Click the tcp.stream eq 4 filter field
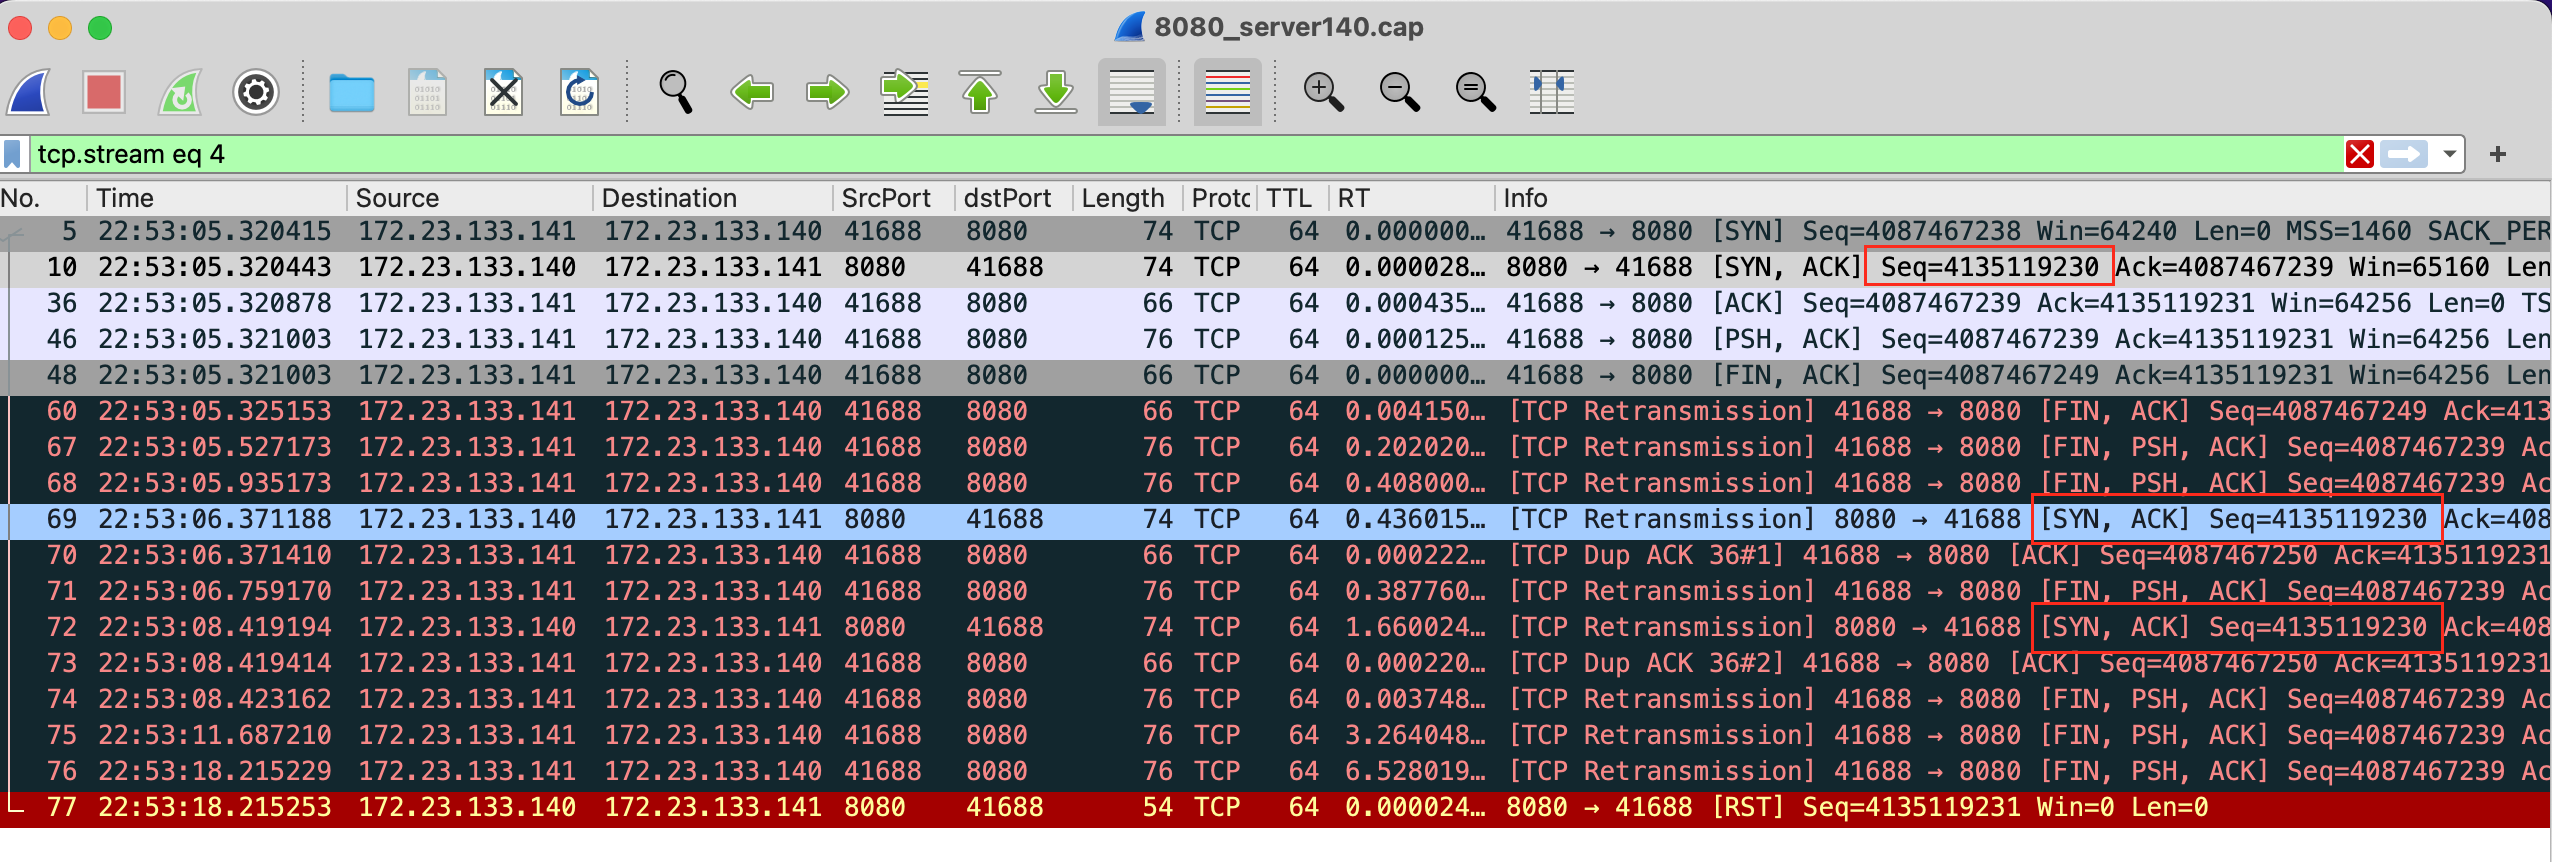2552x862 pixels. point(1185,154)
